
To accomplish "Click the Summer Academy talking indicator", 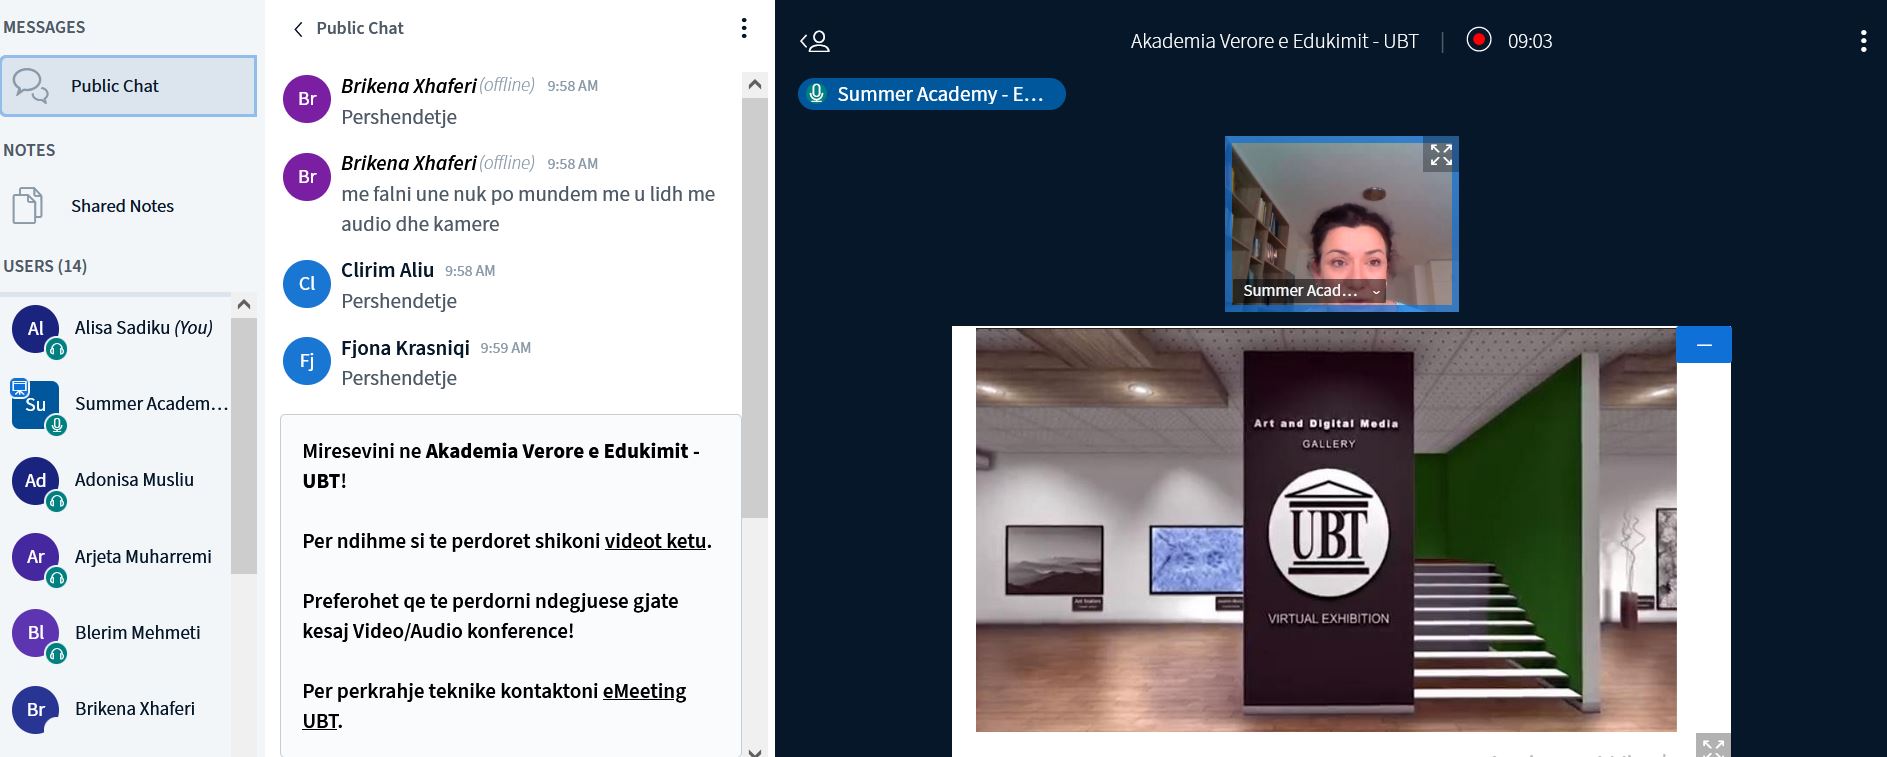I will point(931,94).
